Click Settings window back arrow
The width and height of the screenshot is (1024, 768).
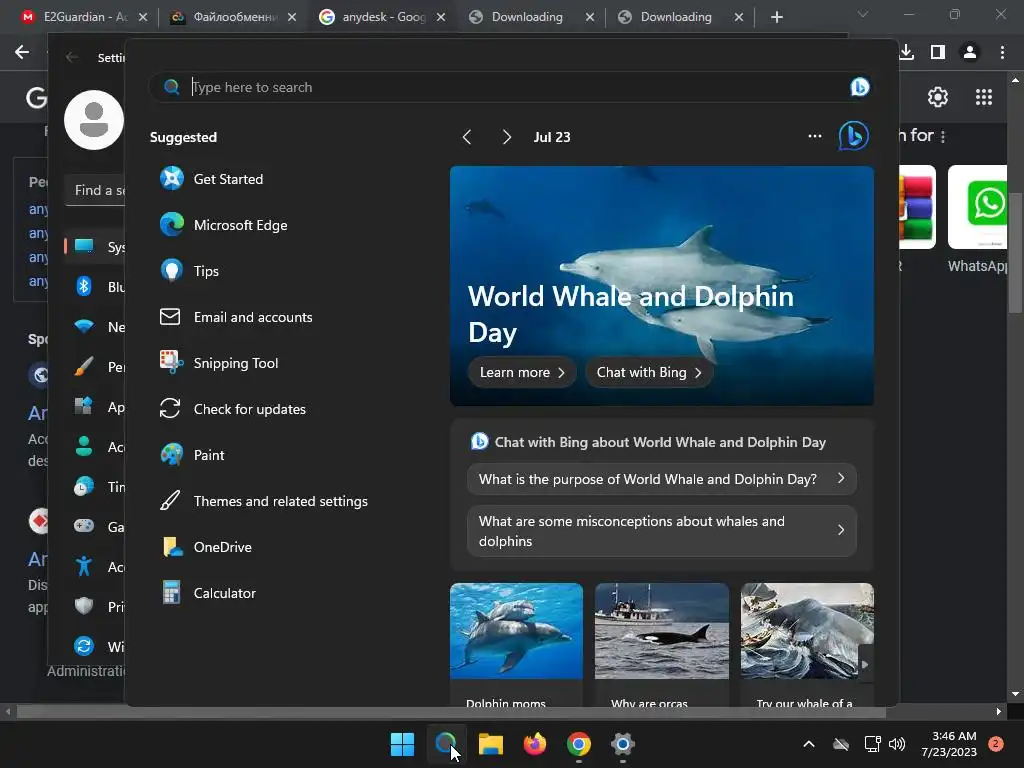click(72, 57)
